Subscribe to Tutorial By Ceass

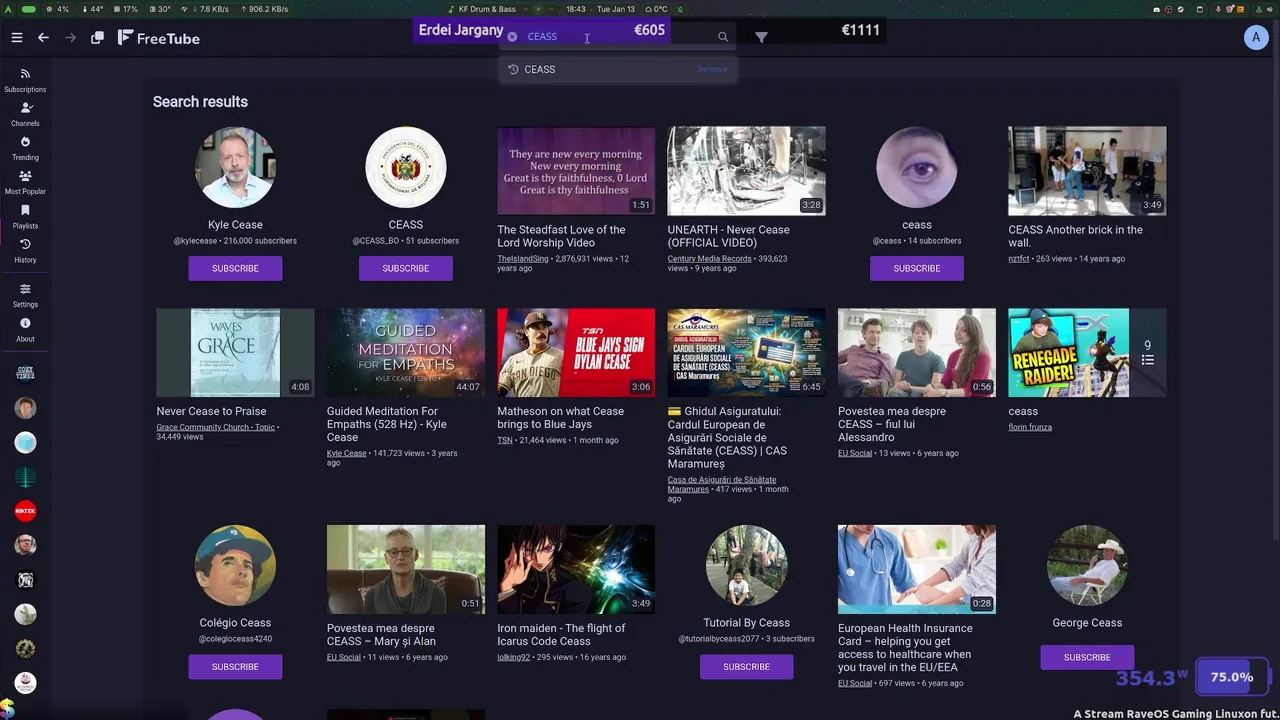click(x=746, y=666)
